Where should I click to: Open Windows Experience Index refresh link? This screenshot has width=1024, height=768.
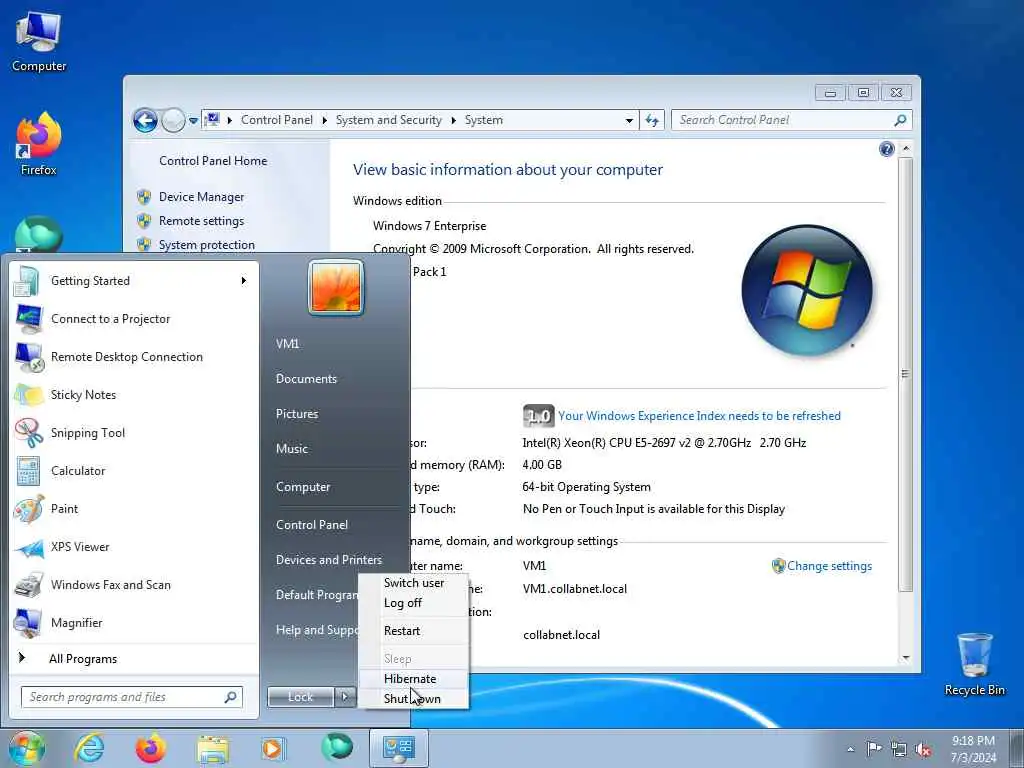pyautogui.click(x=699, y=416)
